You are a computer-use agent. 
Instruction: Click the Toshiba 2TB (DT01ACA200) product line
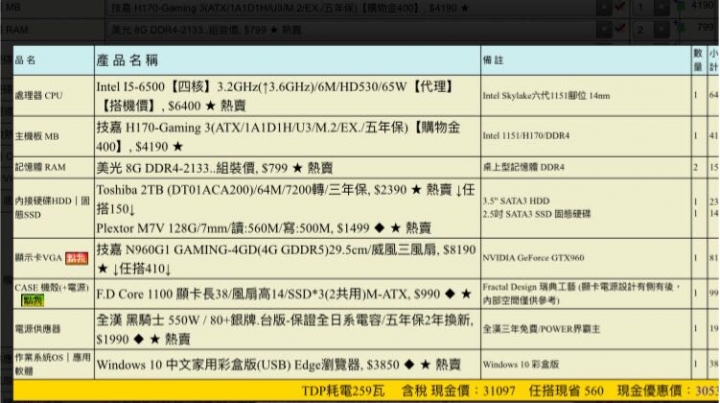pyautogui.click(x=286, y=199)
